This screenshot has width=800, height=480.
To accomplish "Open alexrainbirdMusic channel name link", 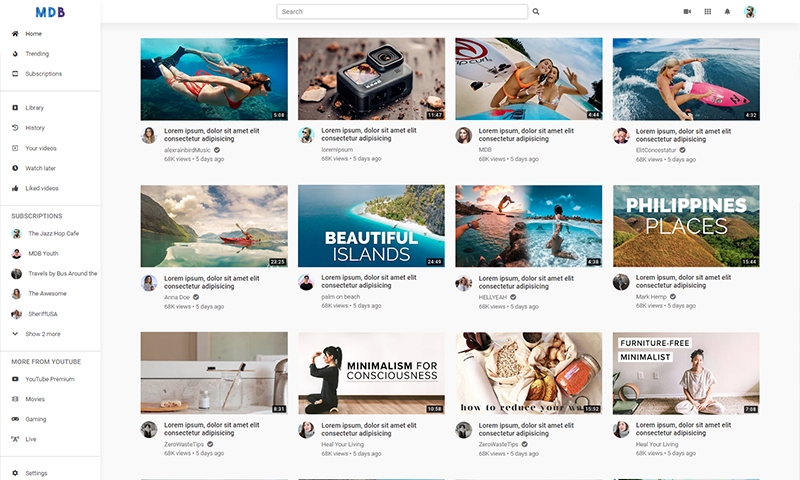I will pos(187,150).
